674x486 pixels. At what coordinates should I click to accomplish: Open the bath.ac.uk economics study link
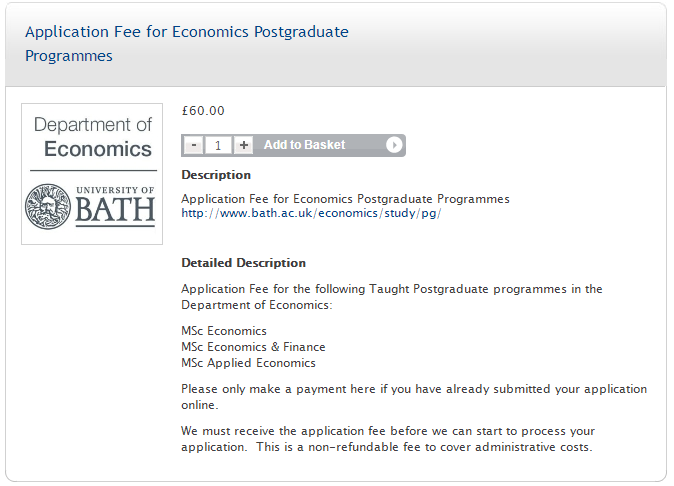[311, 213]
